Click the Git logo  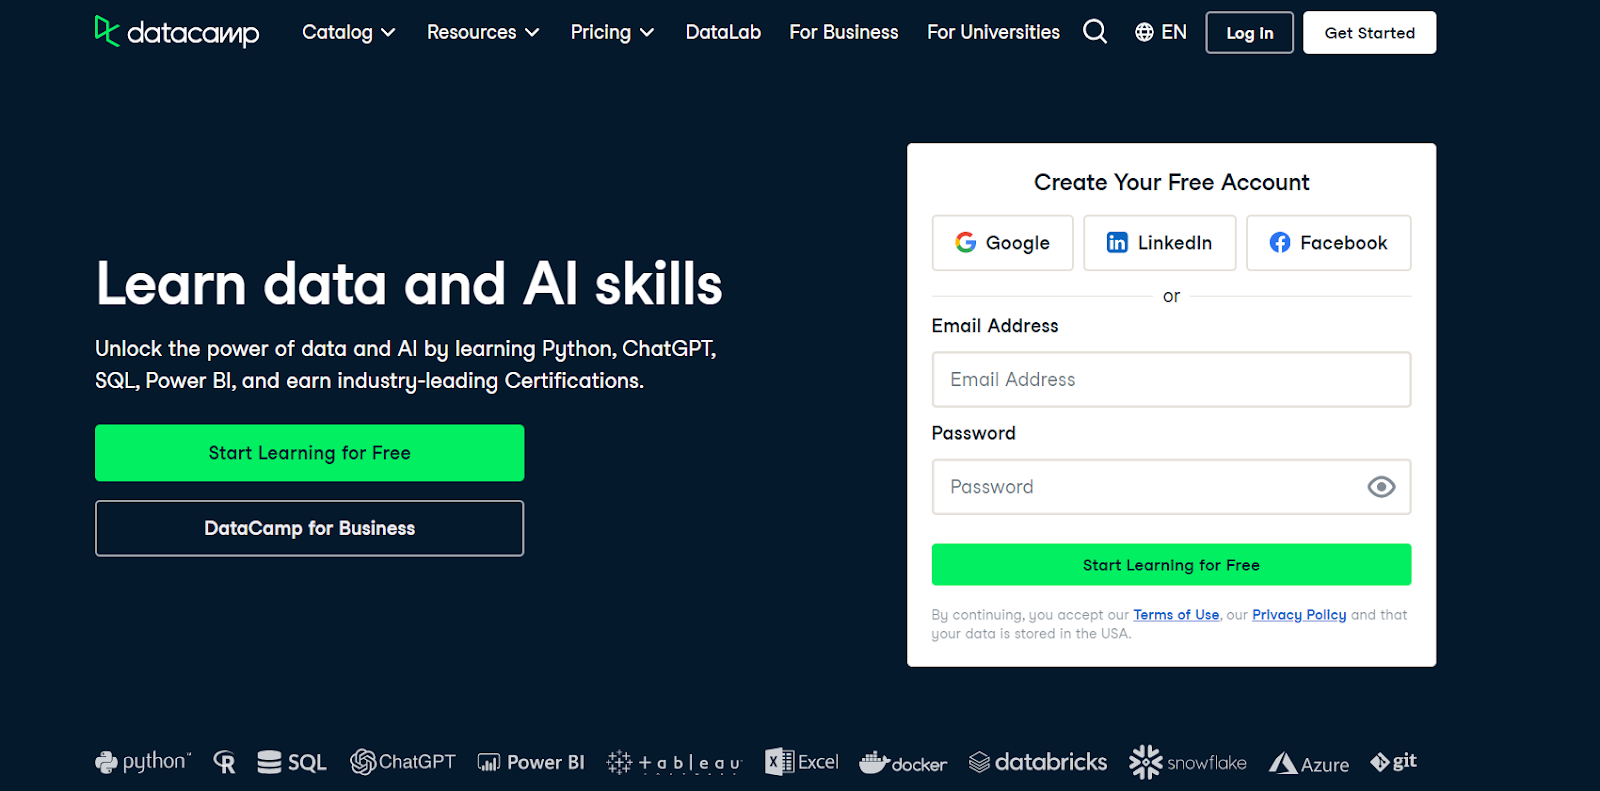point(1393,762)
